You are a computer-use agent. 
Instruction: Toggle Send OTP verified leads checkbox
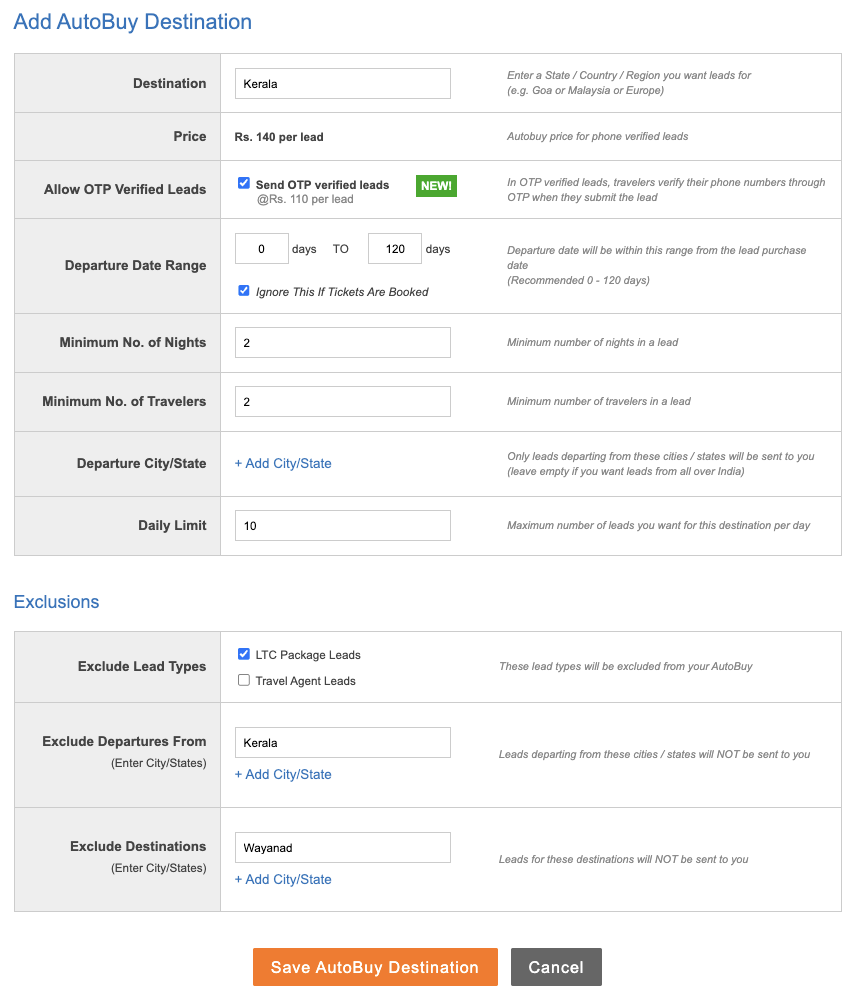[x=244, y=184]
